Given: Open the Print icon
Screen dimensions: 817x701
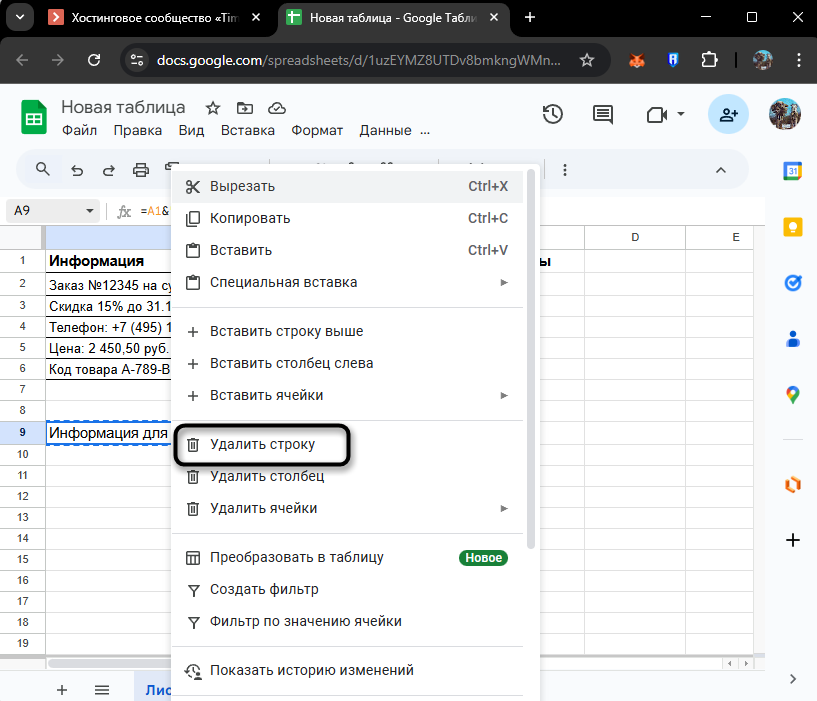Looking at the screenshot, I should coord(141,170).
